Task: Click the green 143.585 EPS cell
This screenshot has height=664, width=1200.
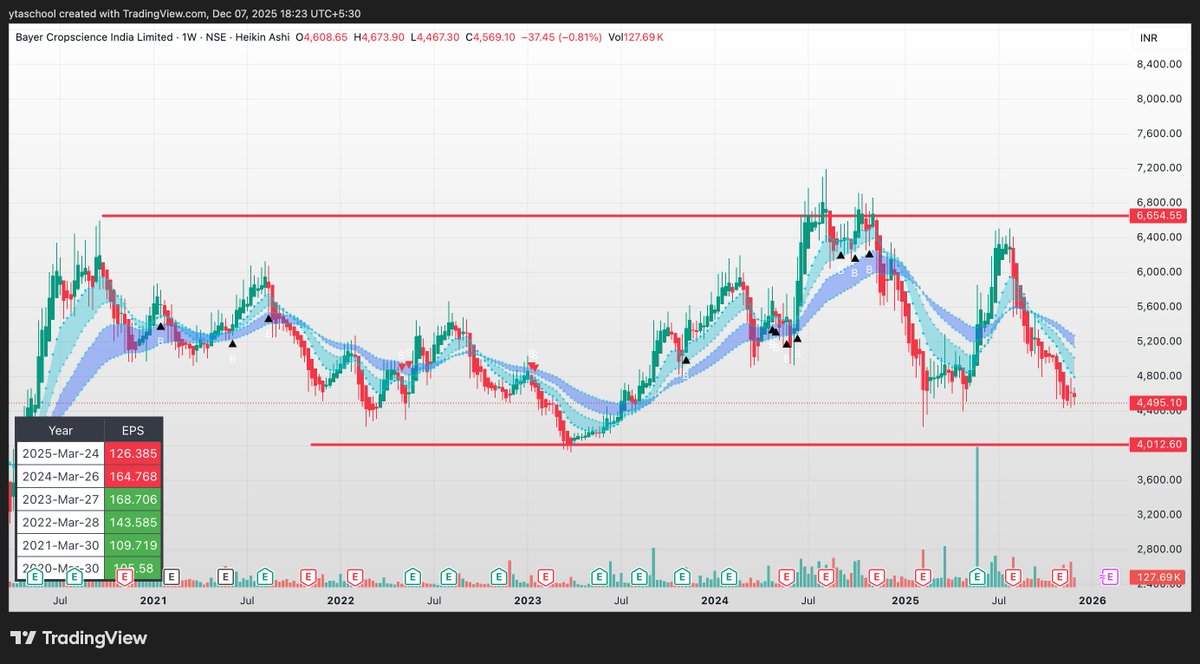Action: [133, 521]
